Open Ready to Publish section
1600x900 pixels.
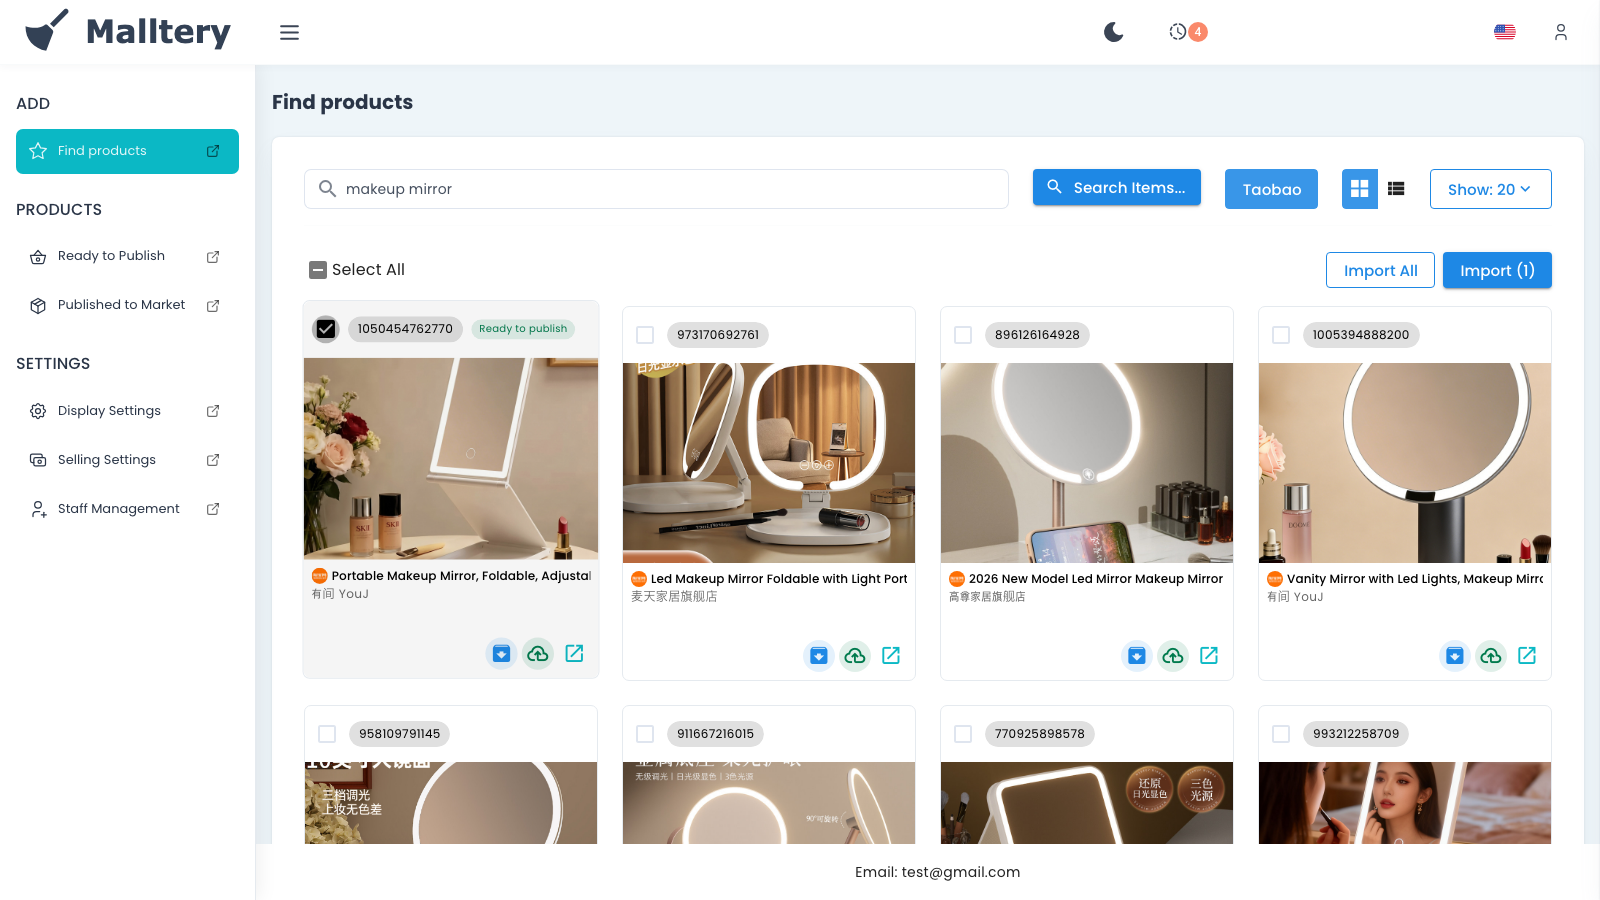pyautogui.click(x=111, y=256)
